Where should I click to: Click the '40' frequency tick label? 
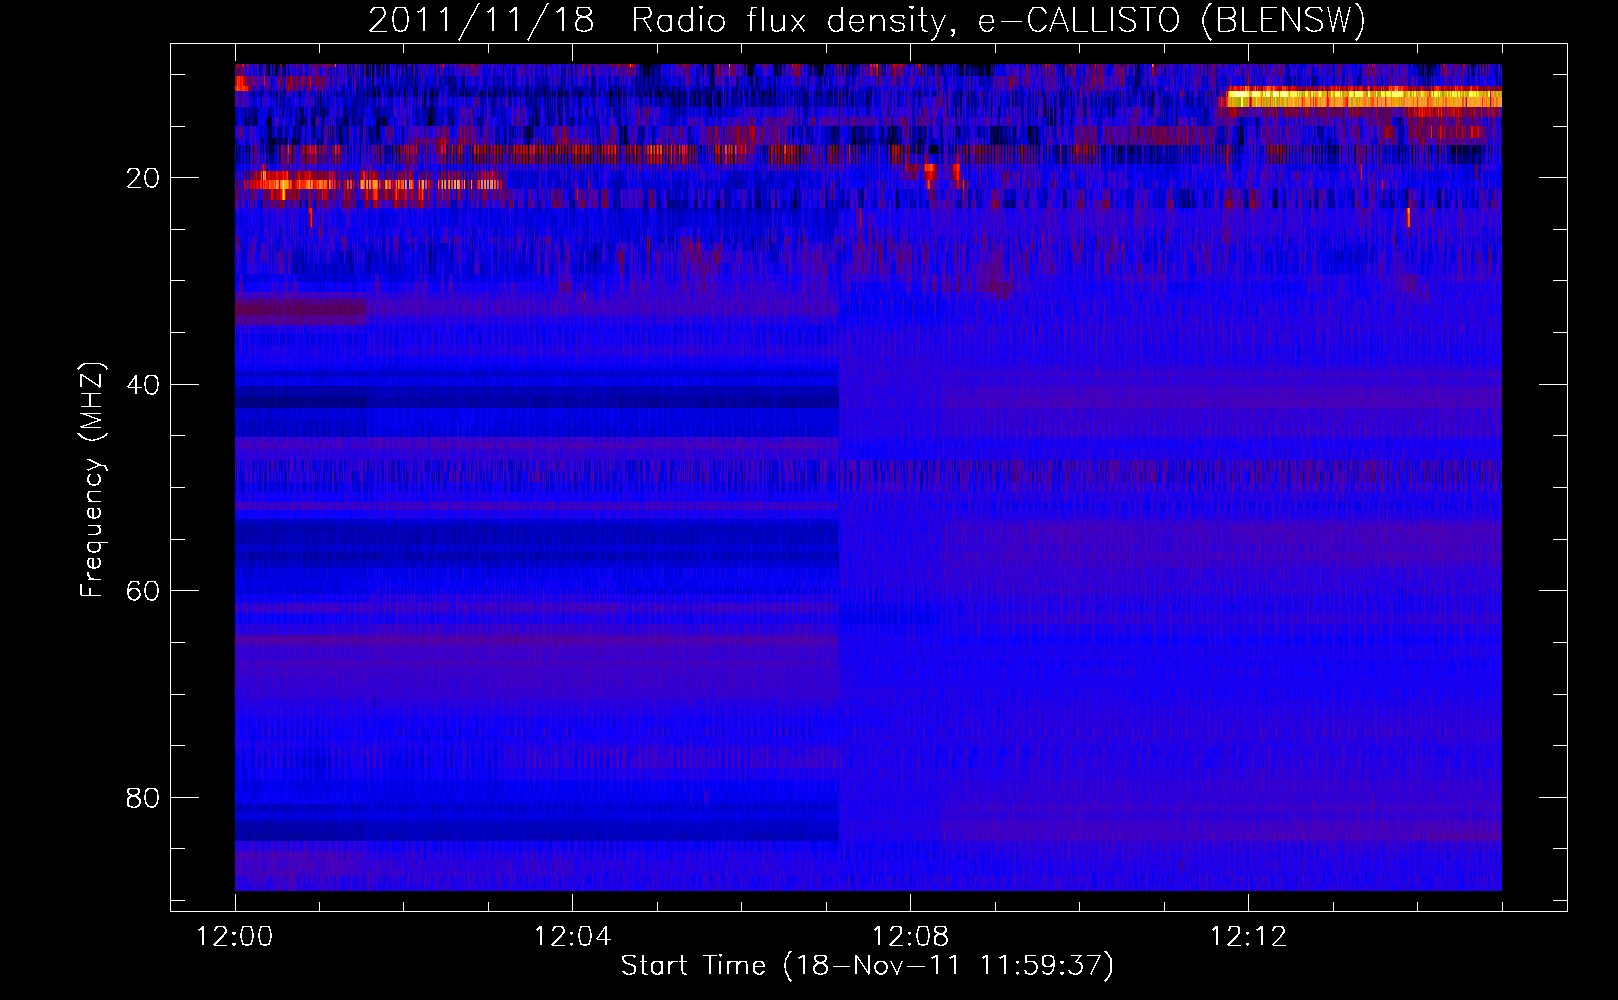click(144, 385)
